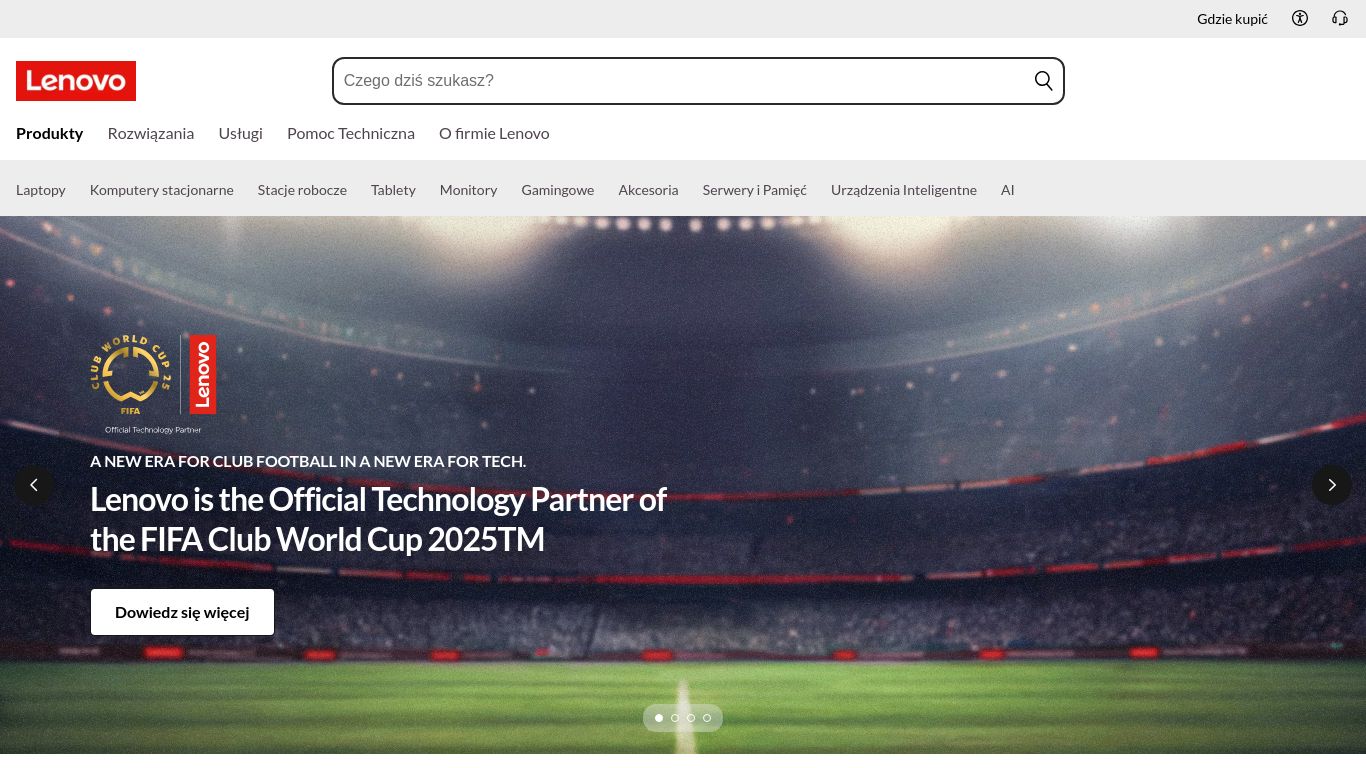Open the accessibility icon in top bar
The width and height of the screenshot is (1366, 768).
(x=1300, y=18)
